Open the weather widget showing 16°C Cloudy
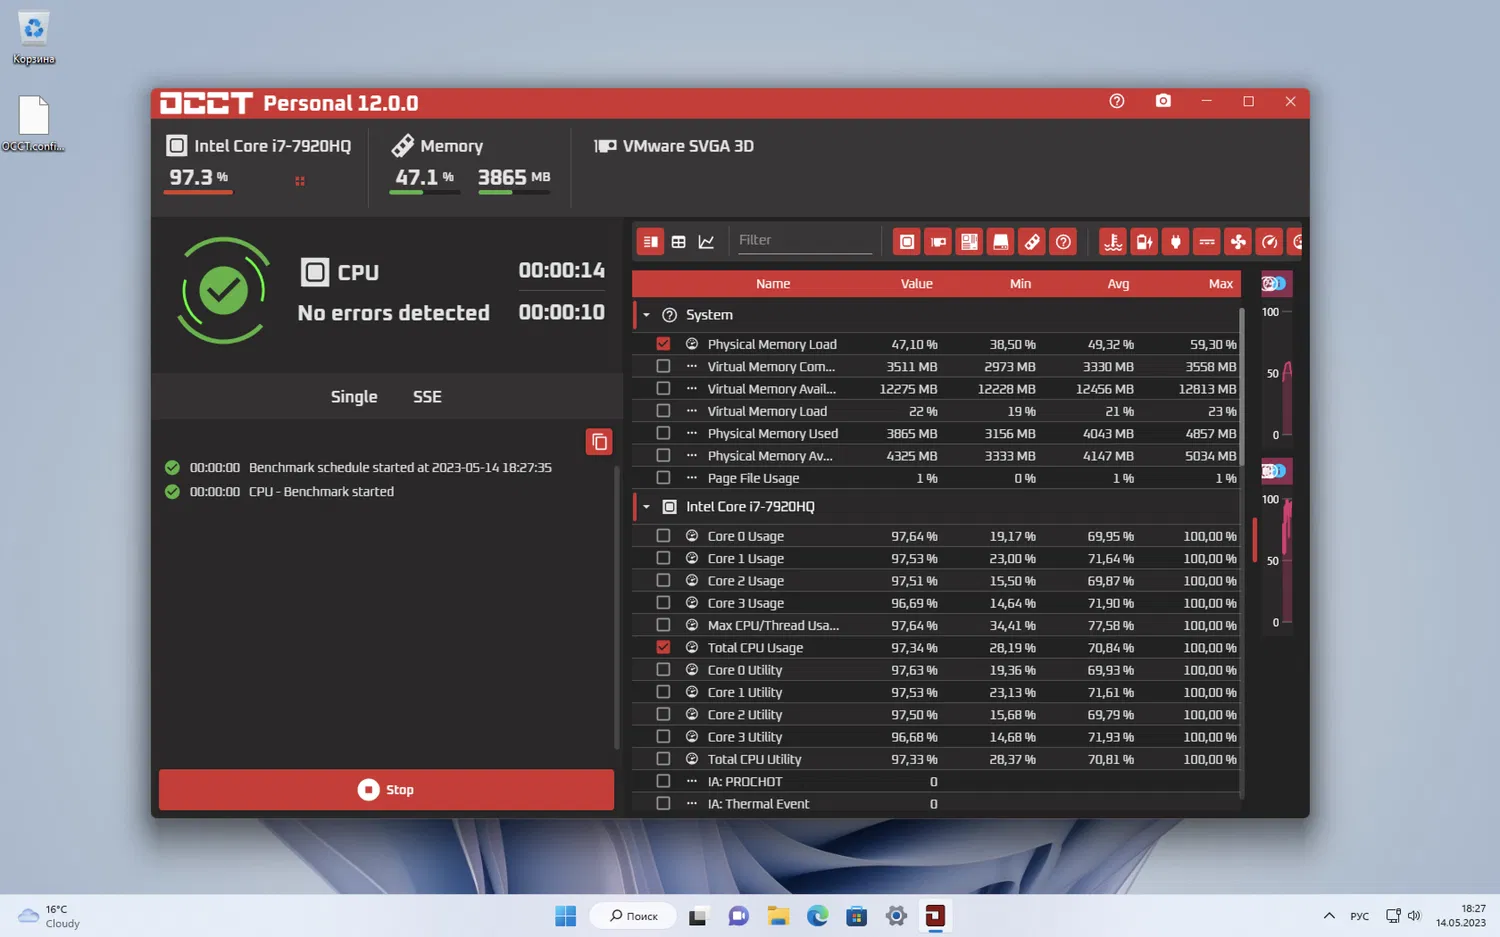This screenshot has height=937, width=1500. tap(49, 916)
